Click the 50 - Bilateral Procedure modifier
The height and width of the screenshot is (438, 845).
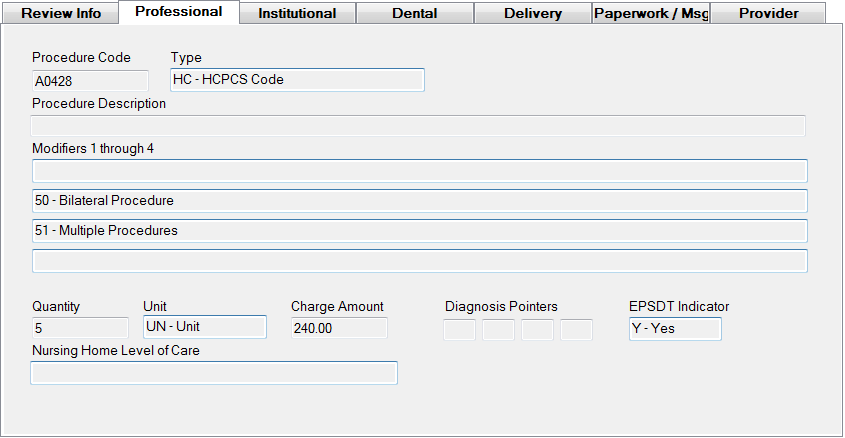coord(419,201)
